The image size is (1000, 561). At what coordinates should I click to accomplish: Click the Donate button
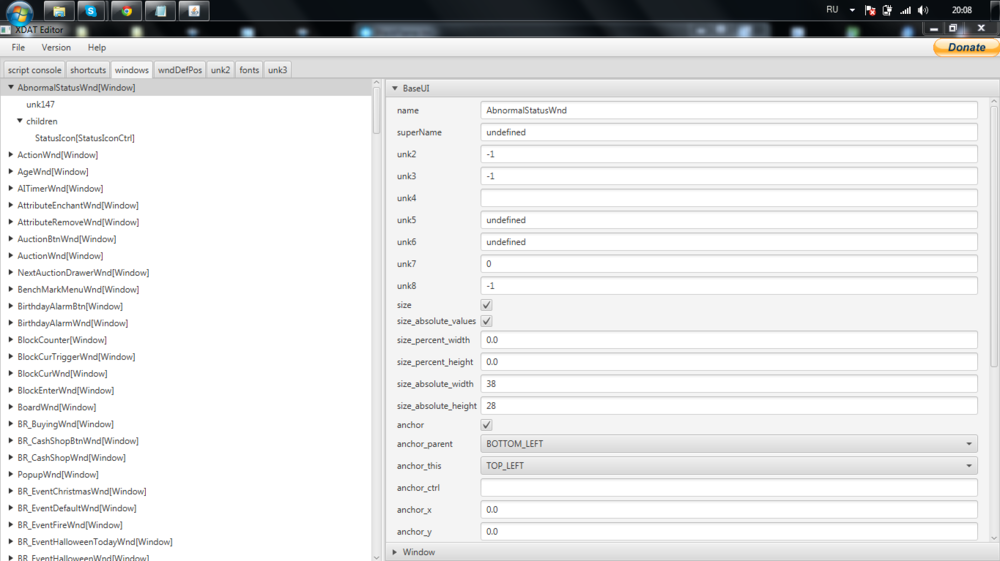tap(965, 47)
